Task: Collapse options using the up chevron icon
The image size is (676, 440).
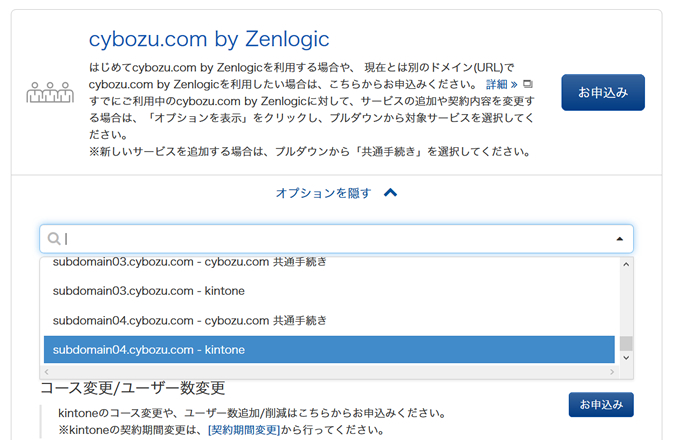Action: coord(391,192)
